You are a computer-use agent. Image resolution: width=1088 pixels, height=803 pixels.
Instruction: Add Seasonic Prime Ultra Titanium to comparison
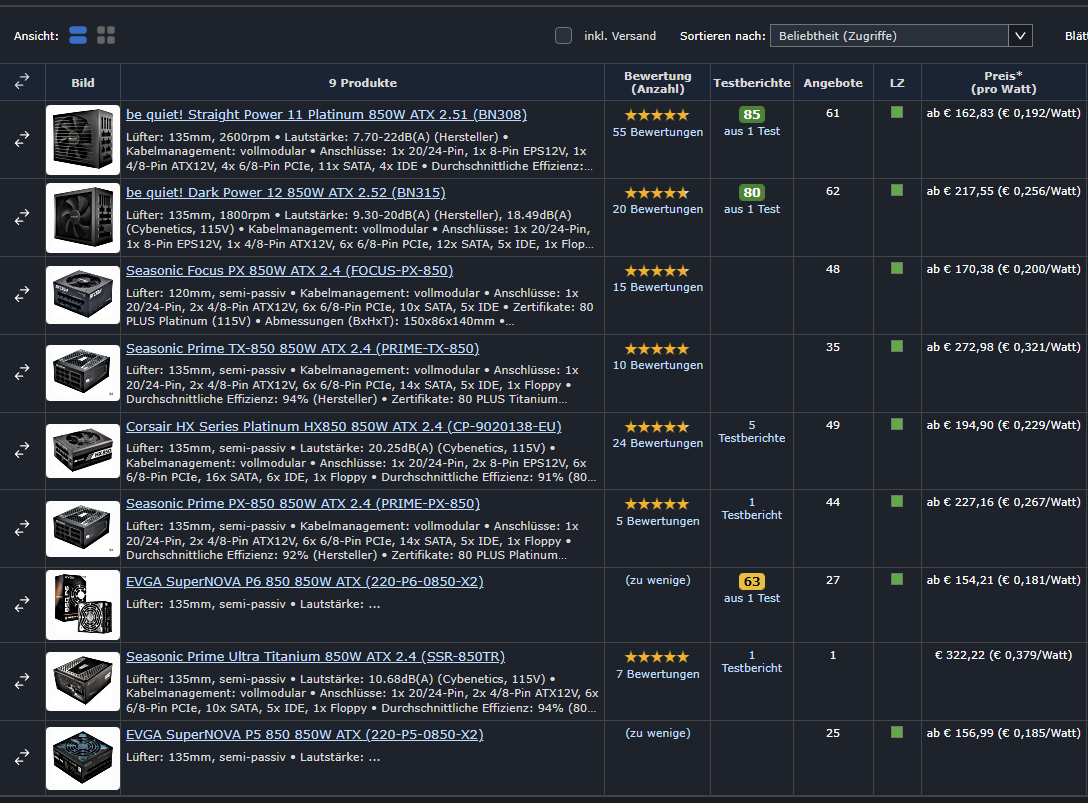pos(22,681)
